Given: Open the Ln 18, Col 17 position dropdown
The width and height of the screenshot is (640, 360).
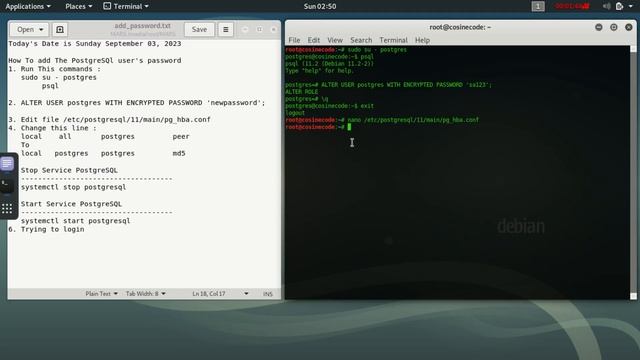Looking at the screenshot, I should tap(220, 293).
